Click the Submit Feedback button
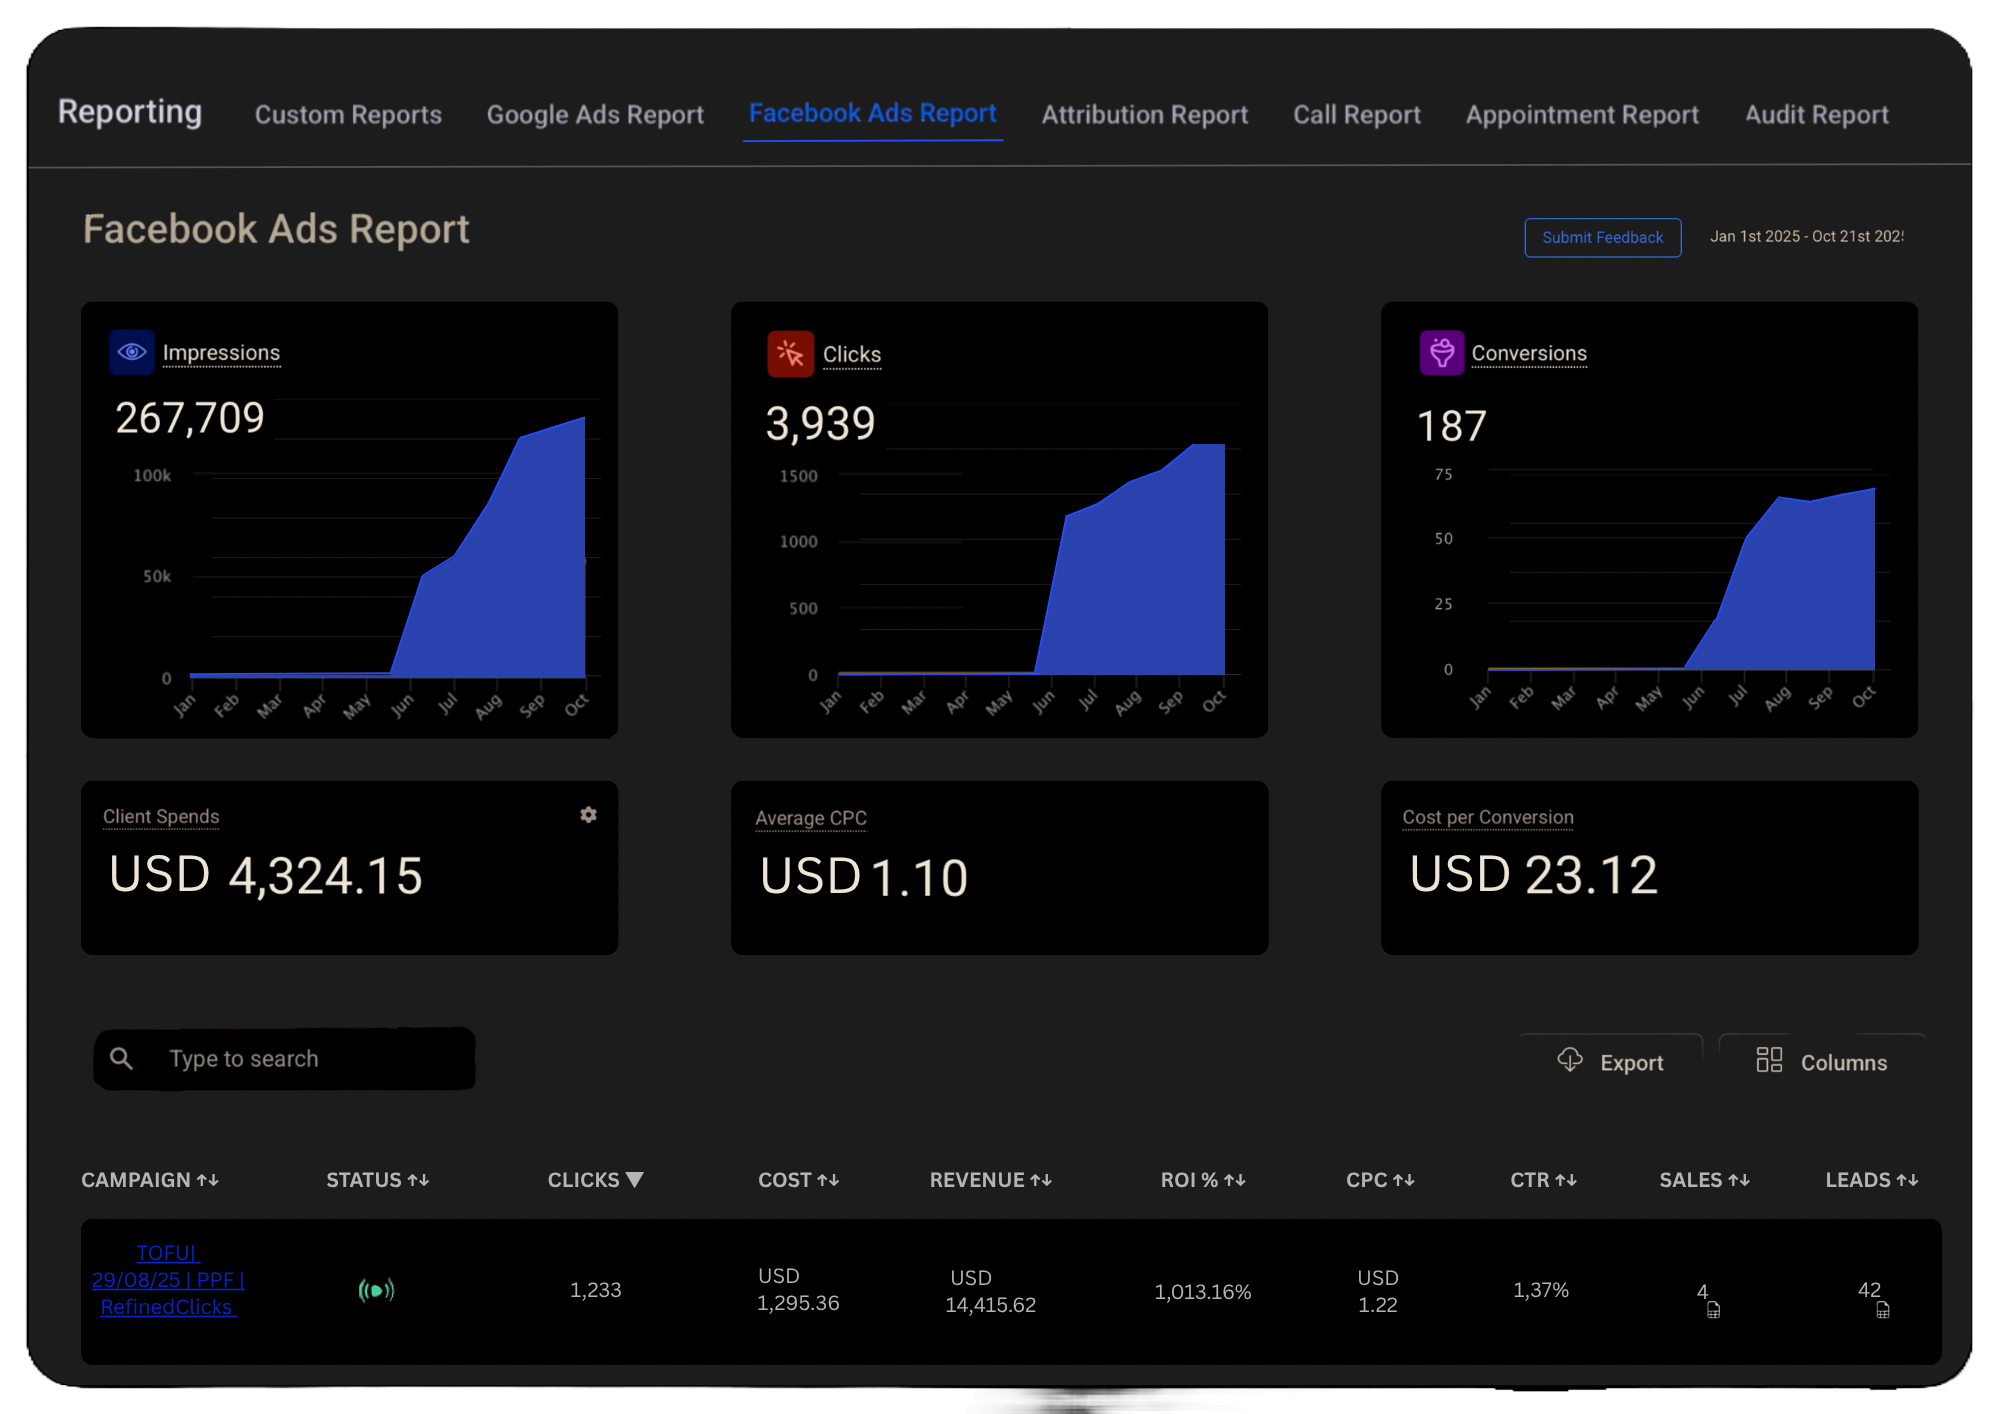 pyautogui.click(x=1602, y=238)
